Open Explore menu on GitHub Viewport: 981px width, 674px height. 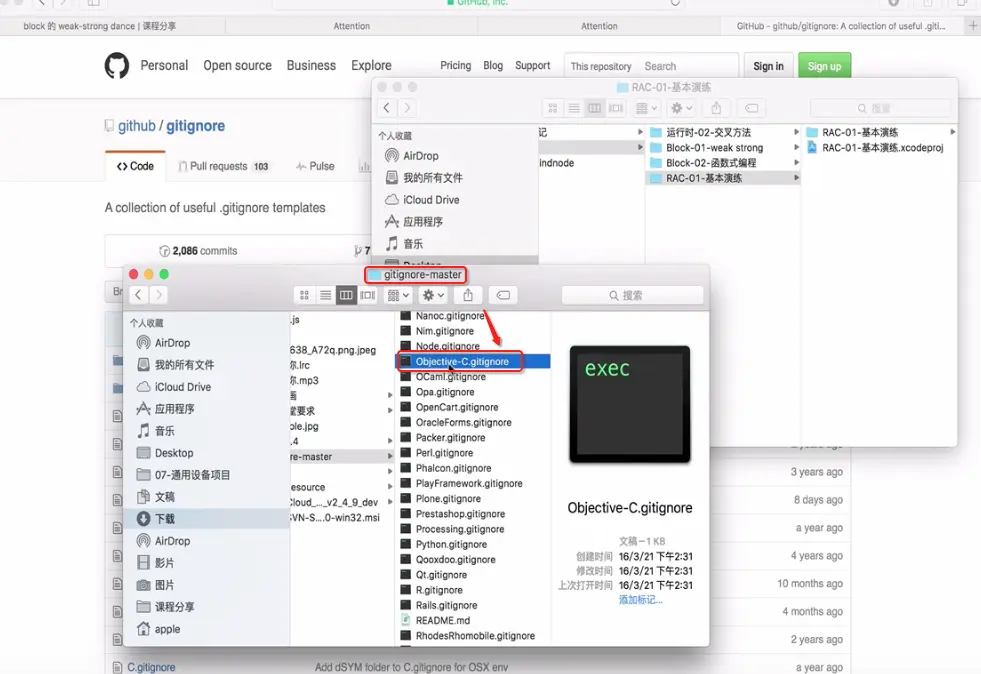[371, 65]
